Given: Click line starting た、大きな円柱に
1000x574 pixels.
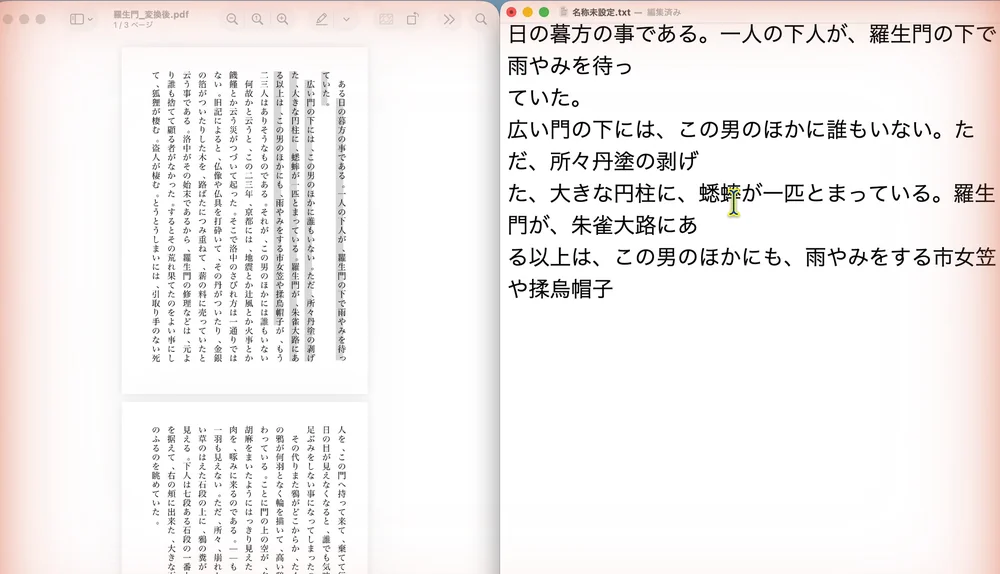Looking at the screenshot, I should tap(751, 193).
